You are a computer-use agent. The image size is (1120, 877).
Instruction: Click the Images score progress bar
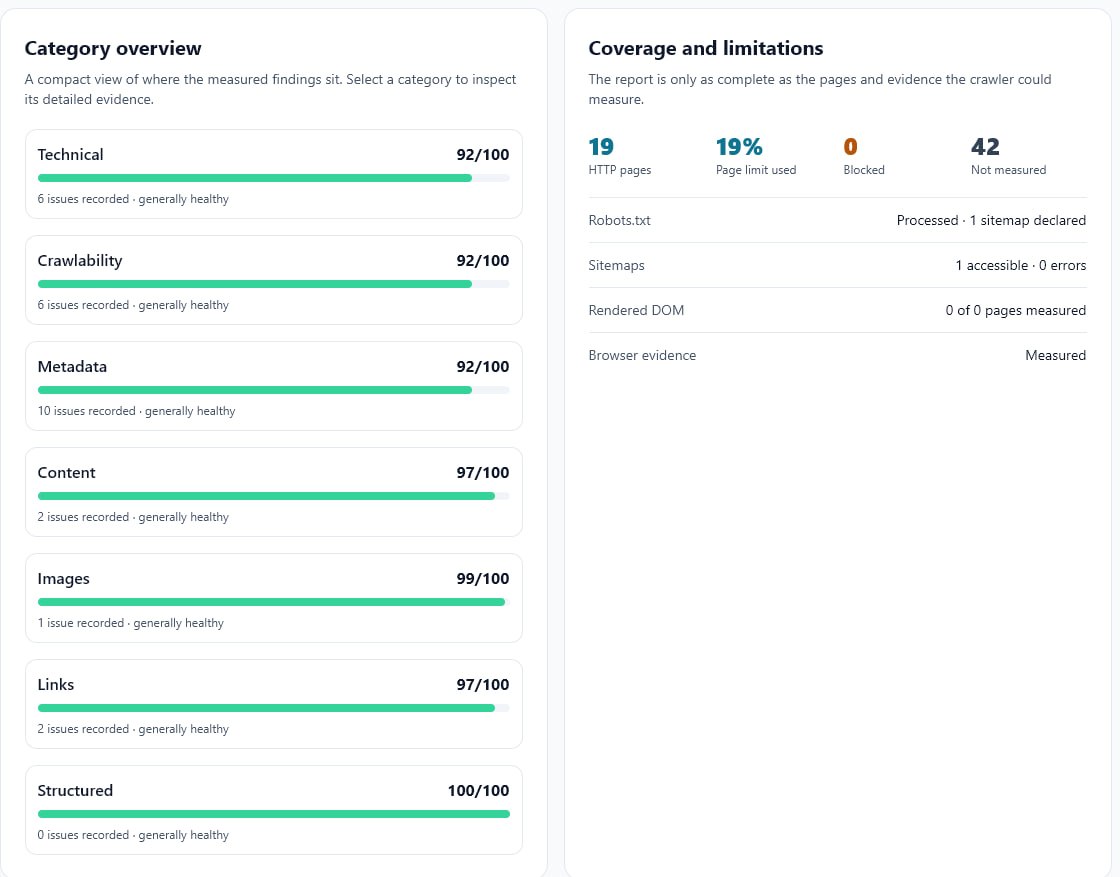[274, 602]
